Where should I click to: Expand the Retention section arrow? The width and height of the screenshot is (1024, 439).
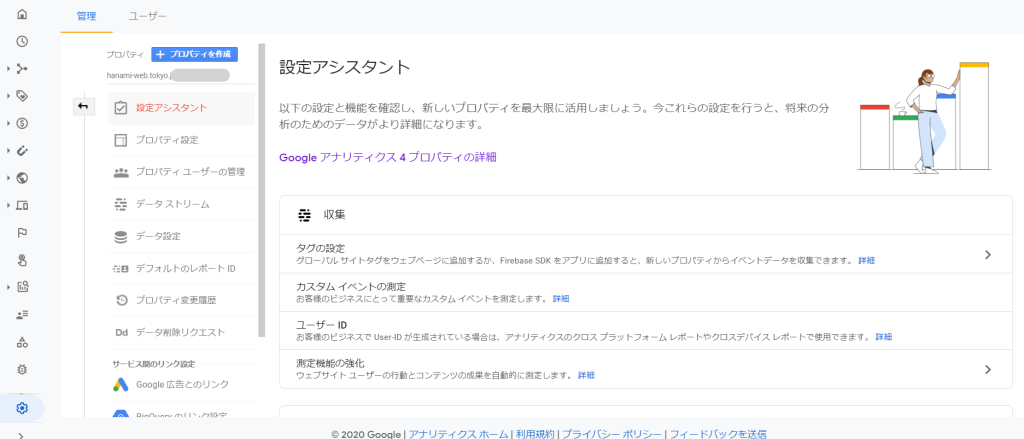(8, 150)
